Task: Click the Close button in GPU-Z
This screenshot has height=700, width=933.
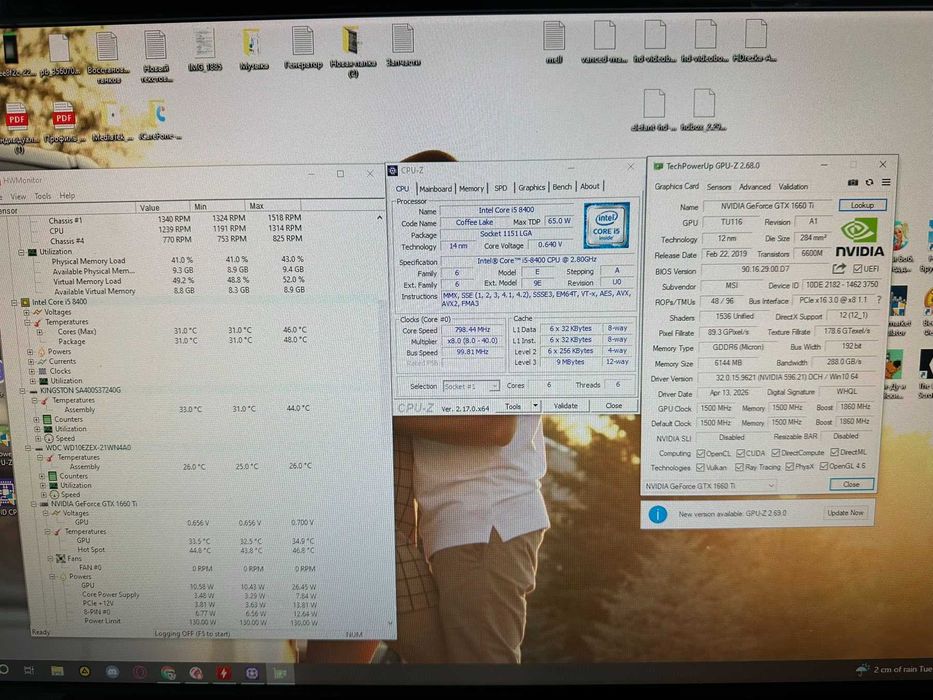Action: tap(851, 485)
